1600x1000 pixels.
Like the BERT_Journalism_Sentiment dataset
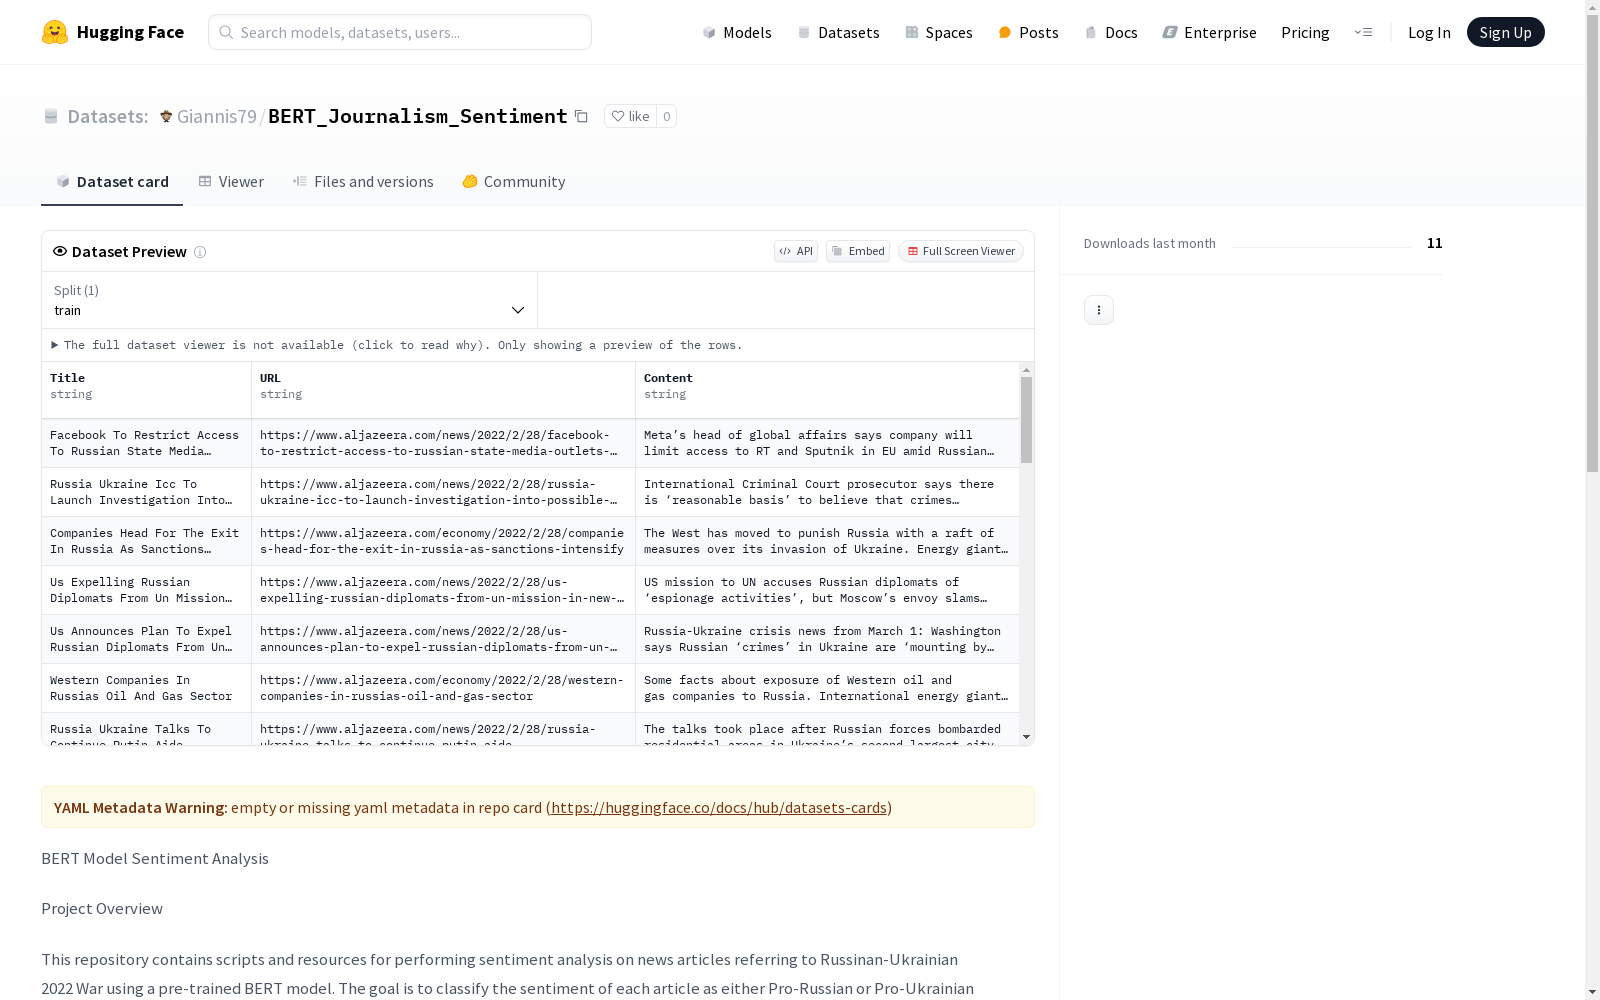630,116
